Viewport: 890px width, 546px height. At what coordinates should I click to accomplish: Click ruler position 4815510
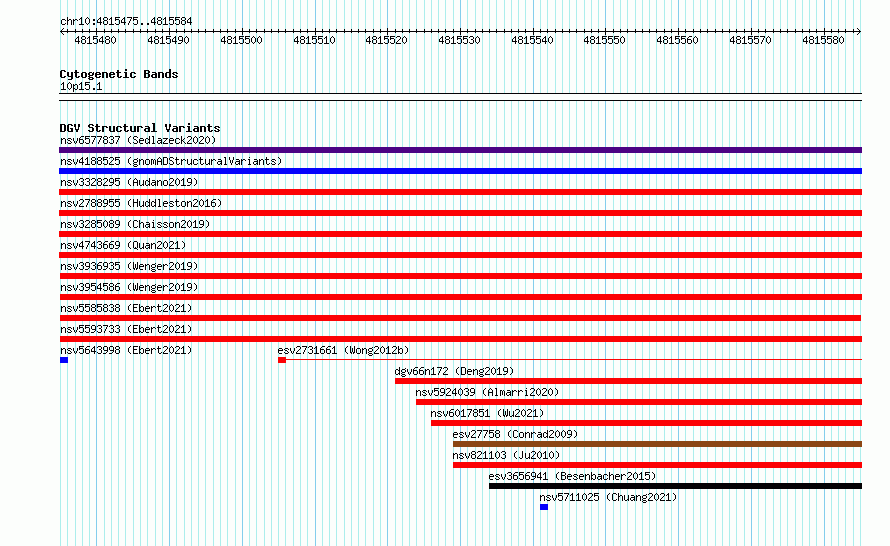pos(314,40)
